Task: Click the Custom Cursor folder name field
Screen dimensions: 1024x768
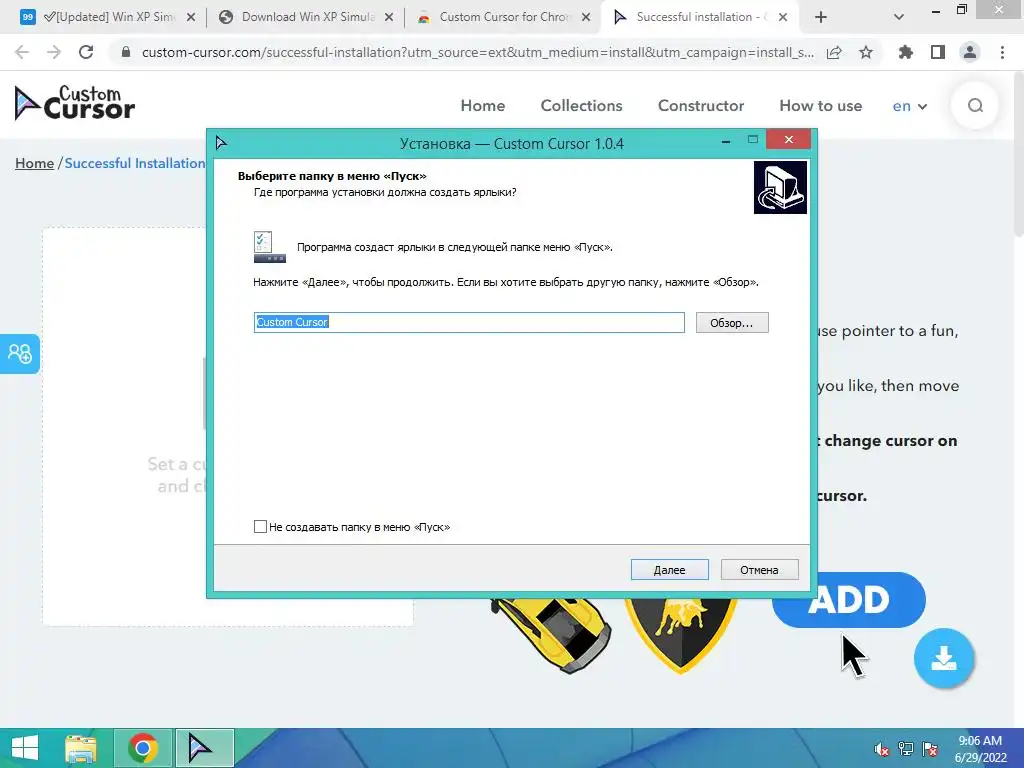Action: (469, 322)
